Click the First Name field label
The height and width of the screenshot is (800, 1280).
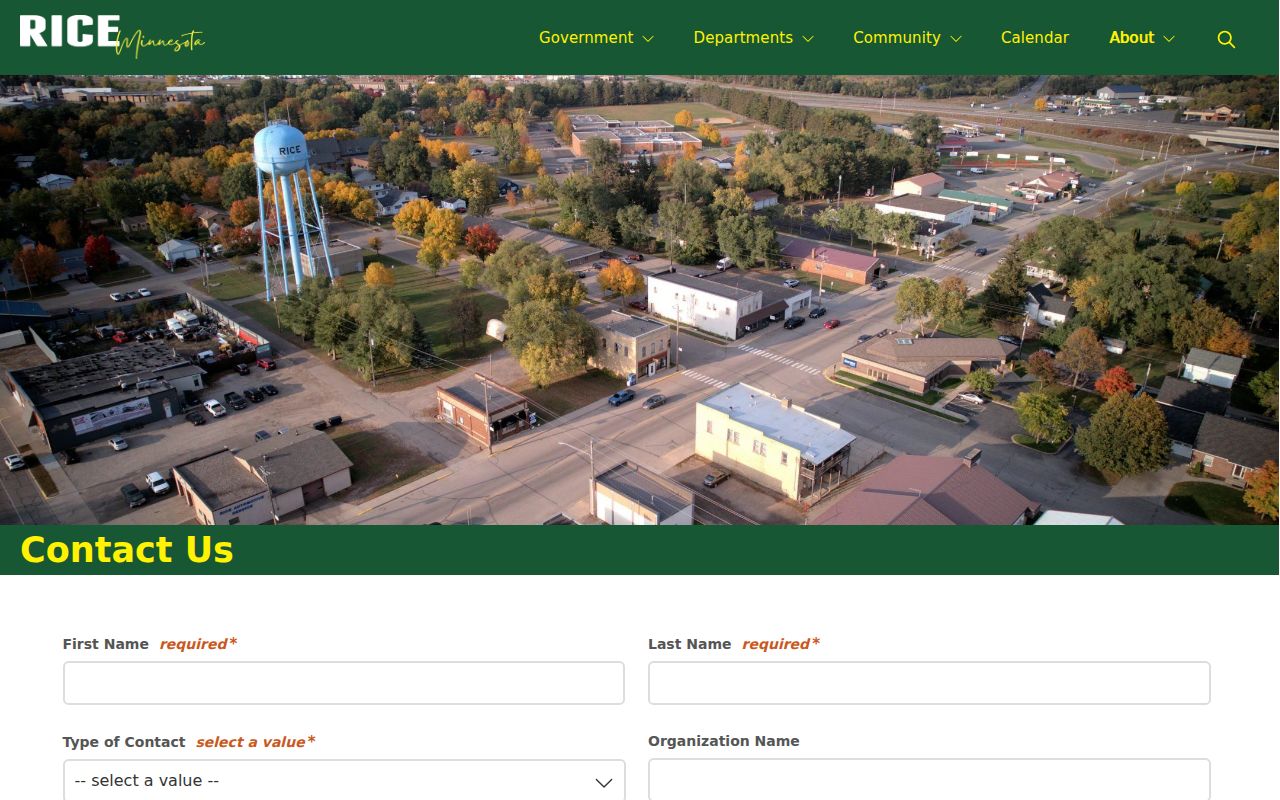pos(106,644)
